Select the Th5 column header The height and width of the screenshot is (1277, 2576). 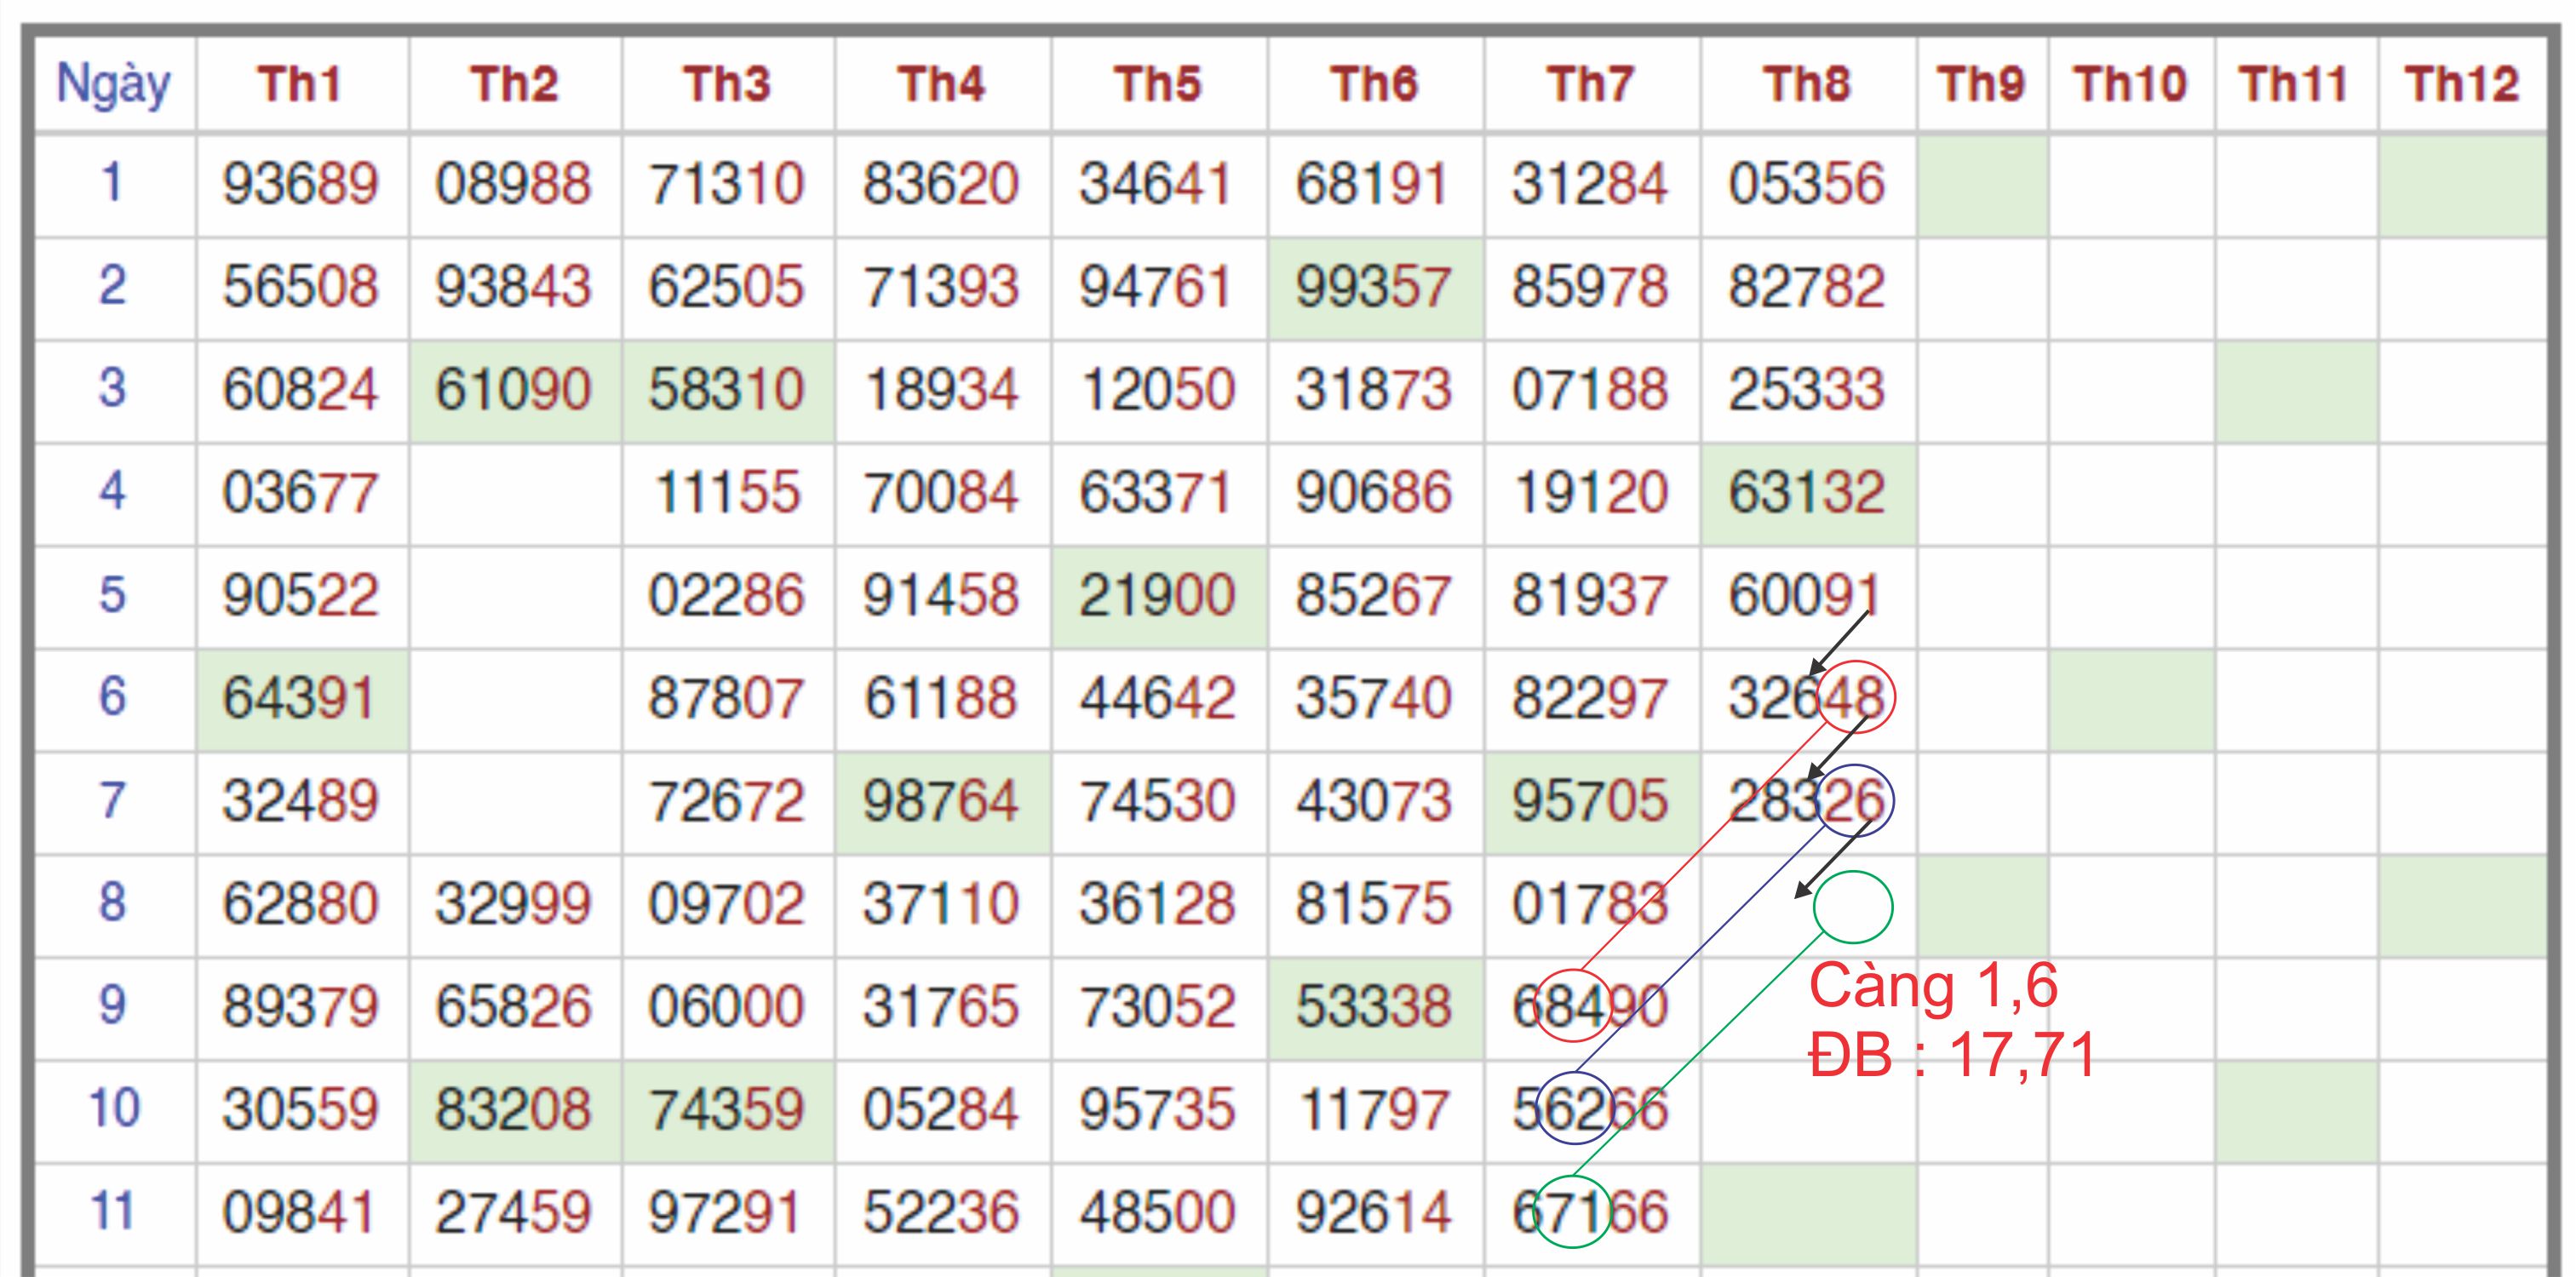pyautogui.click(x=1157, y=84)
